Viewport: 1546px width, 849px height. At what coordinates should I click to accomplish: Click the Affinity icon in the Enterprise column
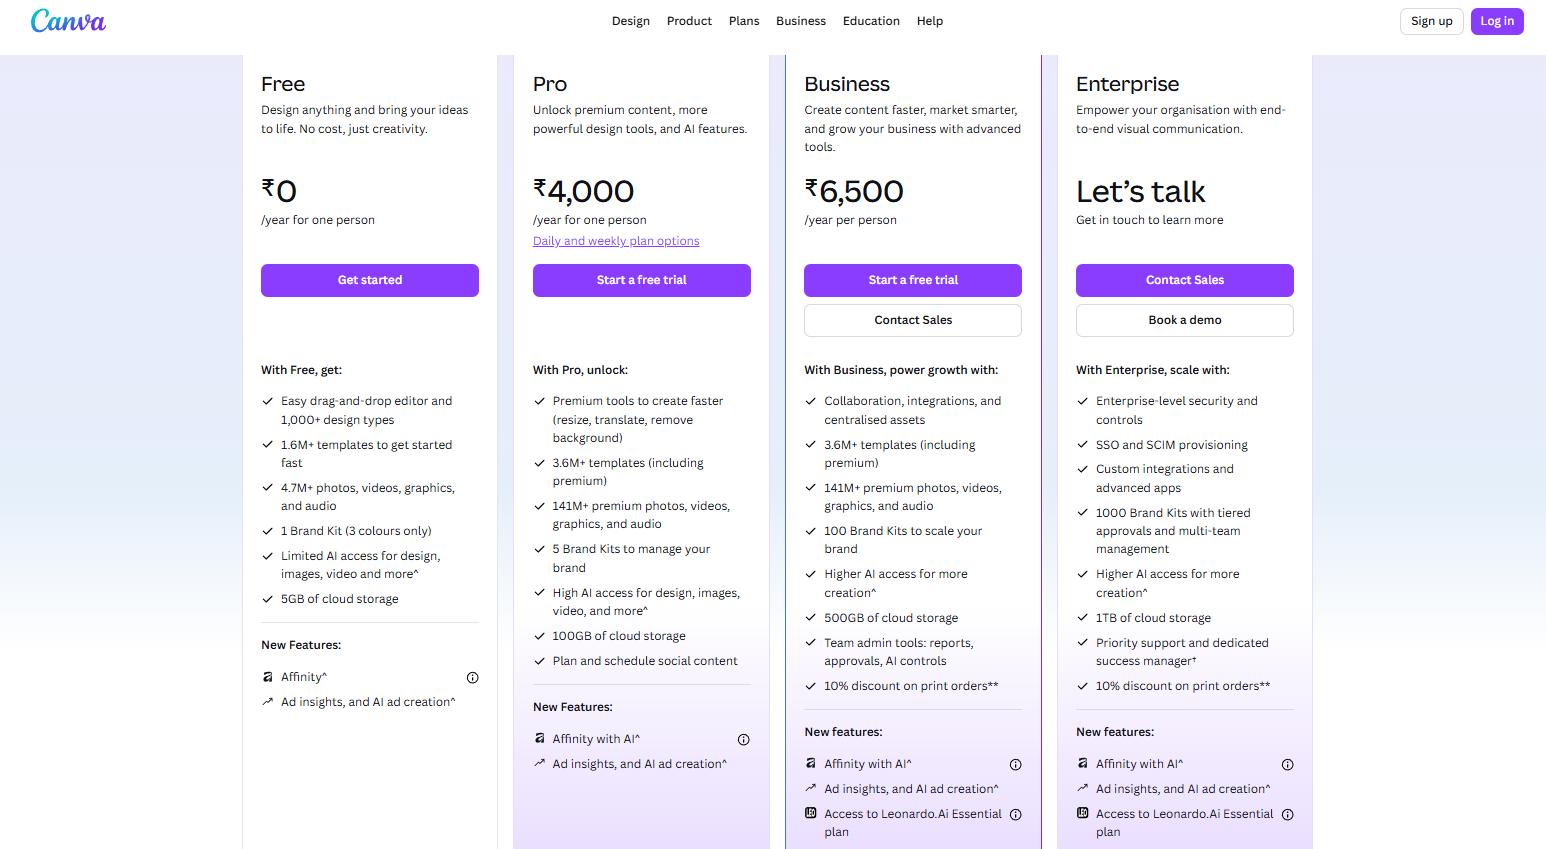point(1081,763)
